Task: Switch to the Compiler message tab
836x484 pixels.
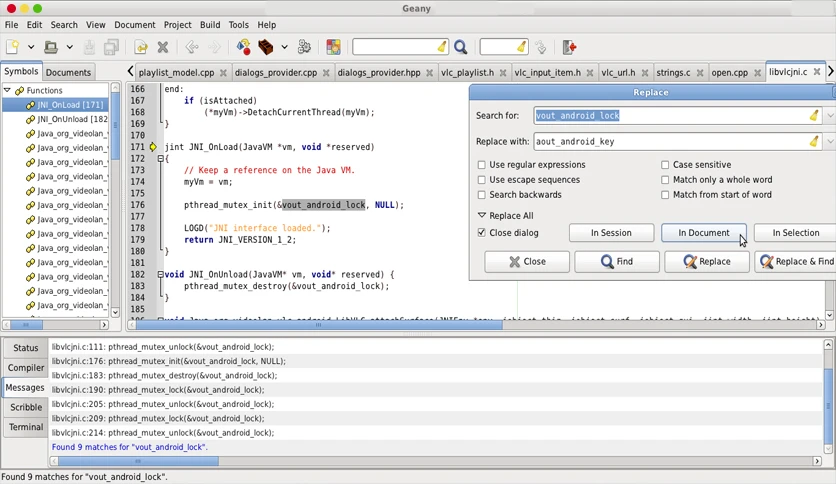Action: click(26, 368)
